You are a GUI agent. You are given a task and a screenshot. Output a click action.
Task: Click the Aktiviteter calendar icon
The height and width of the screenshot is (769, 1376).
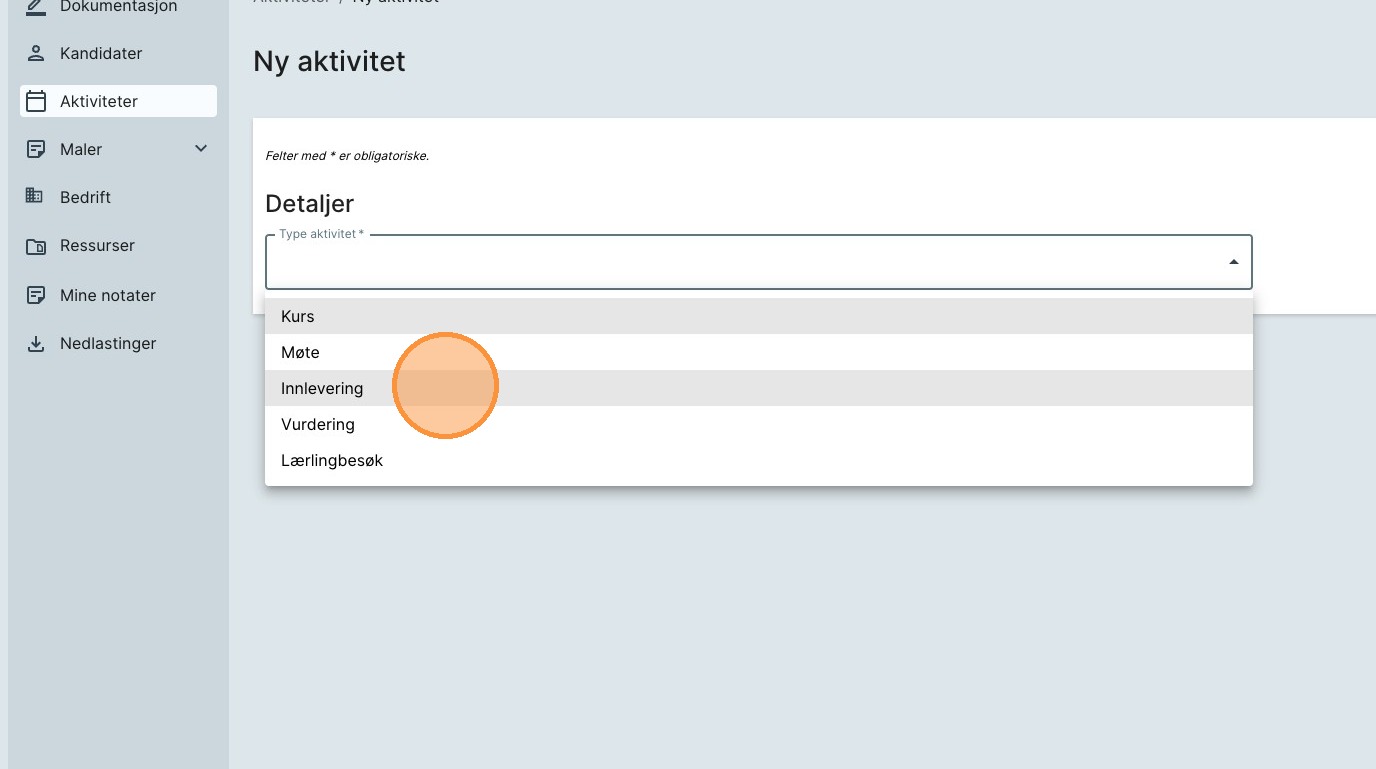[36, 101]
